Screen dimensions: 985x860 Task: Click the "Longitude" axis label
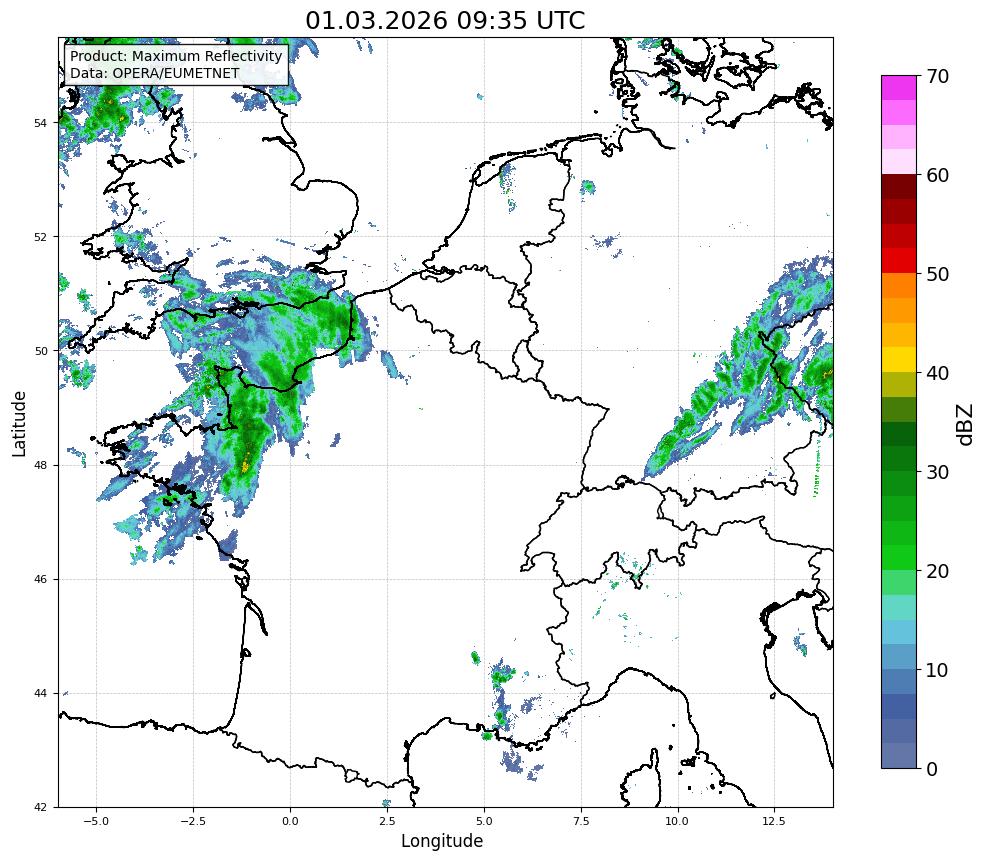click(x=442, y=841)
